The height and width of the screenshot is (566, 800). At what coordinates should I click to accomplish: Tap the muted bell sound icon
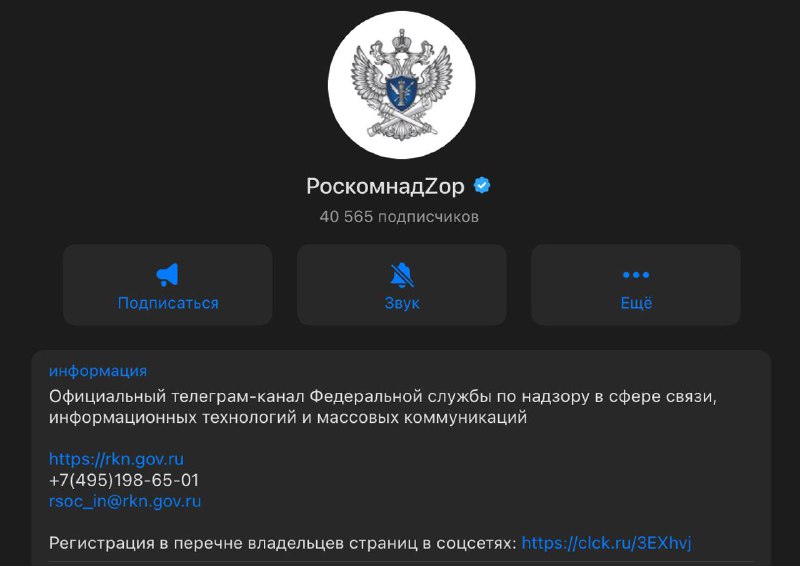pyautogui.click(x=402, y=275)
